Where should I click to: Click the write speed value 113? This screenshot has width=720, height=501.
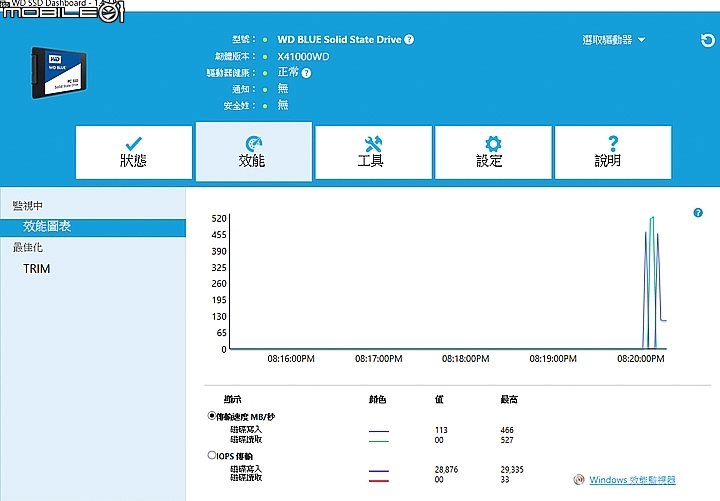click(441, 430)
